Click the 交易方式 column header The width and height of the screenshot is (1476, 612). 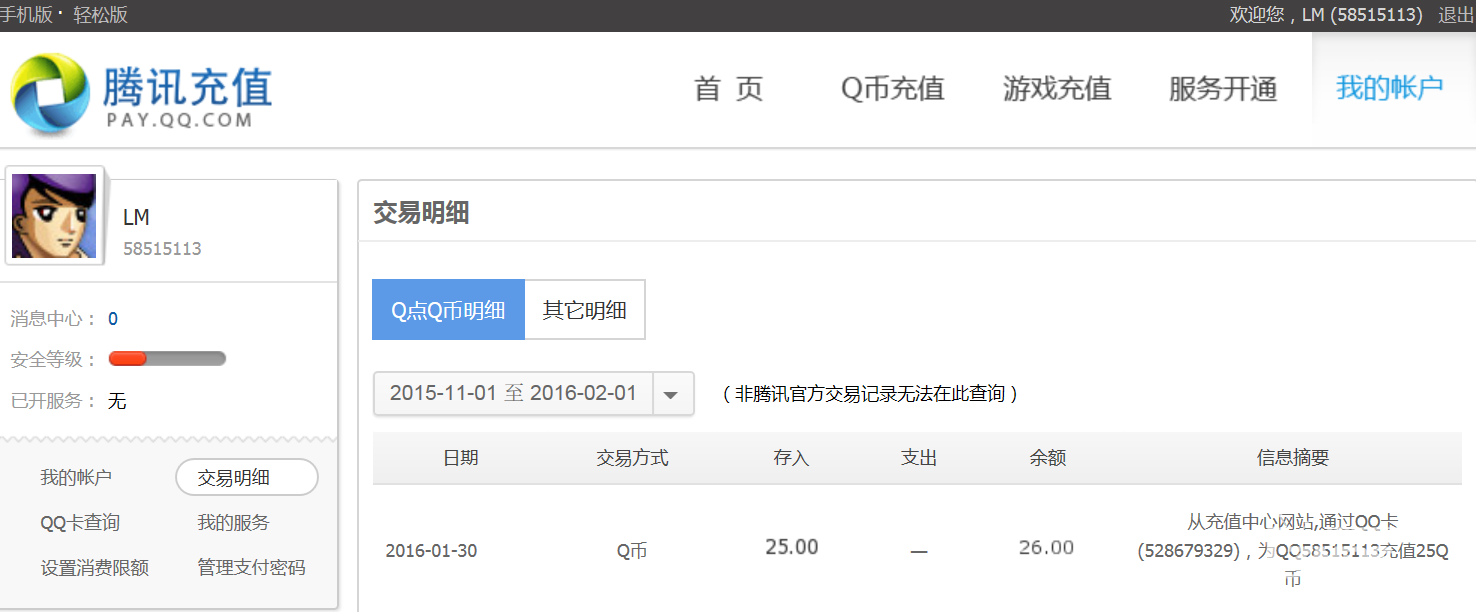[x=632, y=458]
